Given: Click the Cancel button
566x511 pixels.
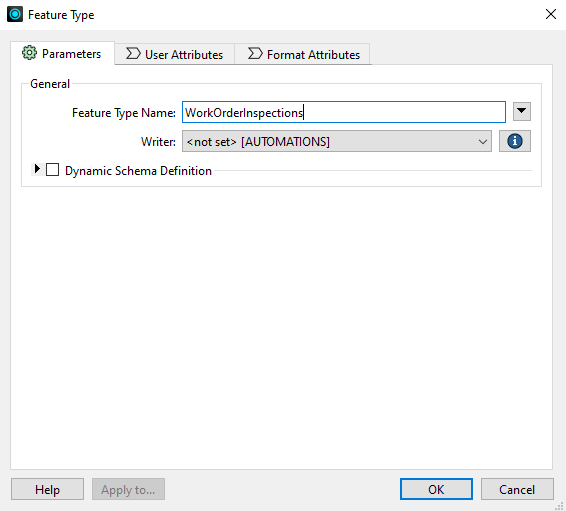Looking at the screenshot, I should pyautogui.click(x=517, y=489).
